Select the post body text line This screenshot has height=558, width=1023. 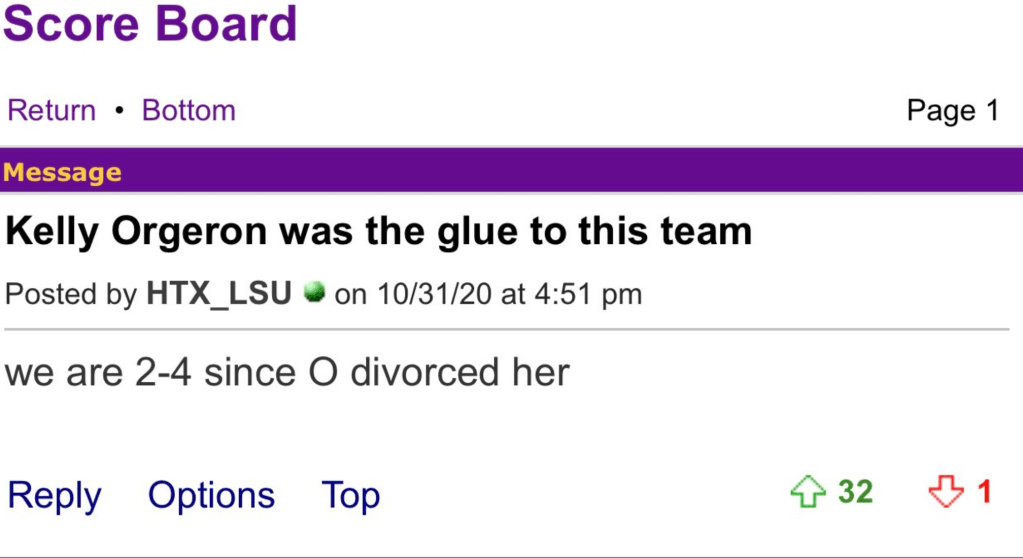tap(287, 373)
